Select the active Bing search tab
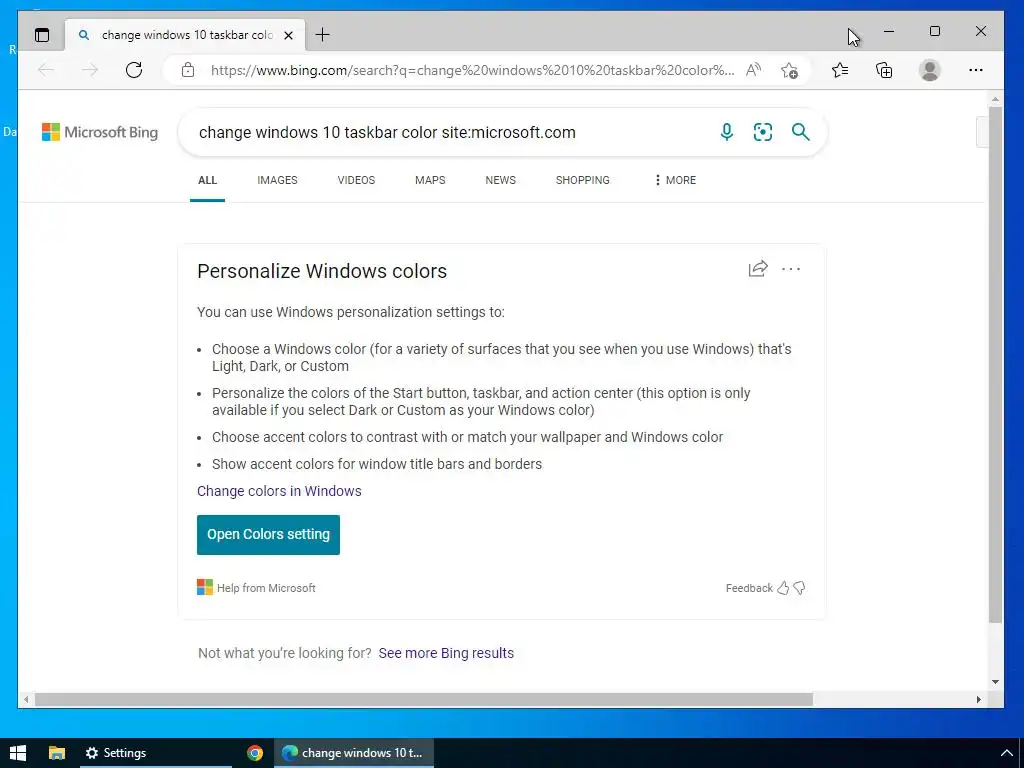1024x768 pixels. (x=187, y=35)
